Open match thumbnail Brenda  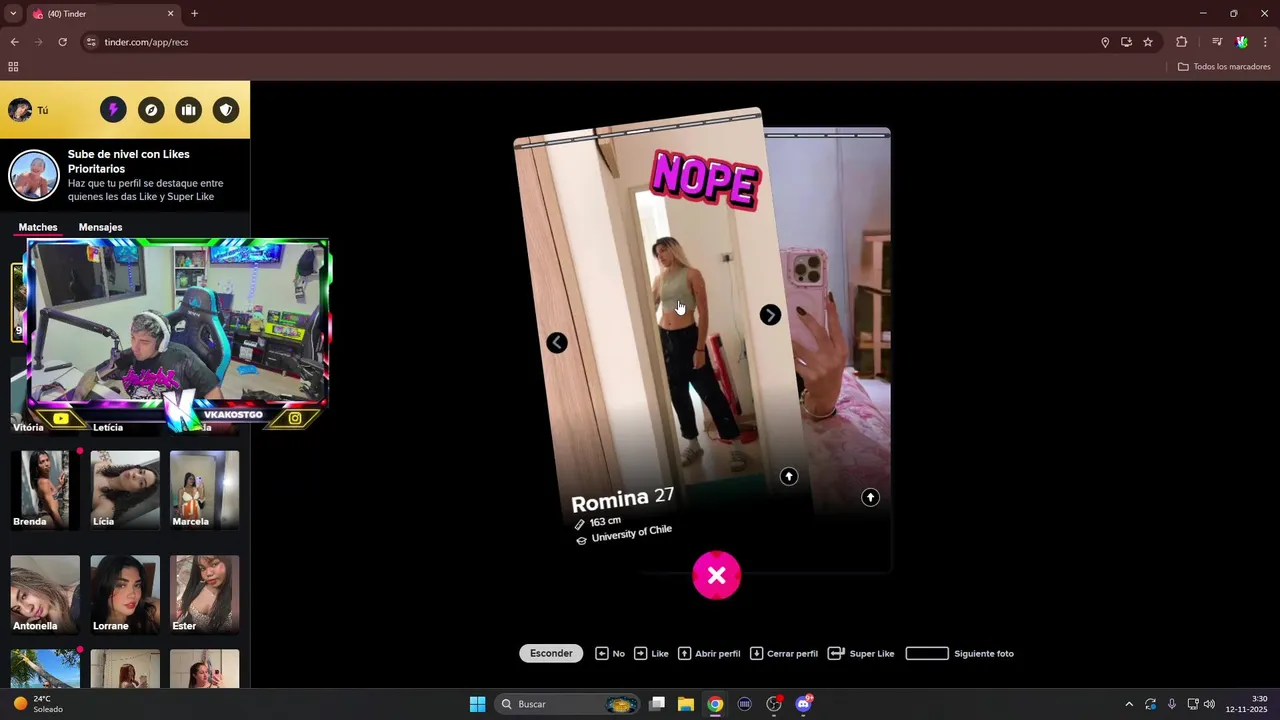pos(45,489)
